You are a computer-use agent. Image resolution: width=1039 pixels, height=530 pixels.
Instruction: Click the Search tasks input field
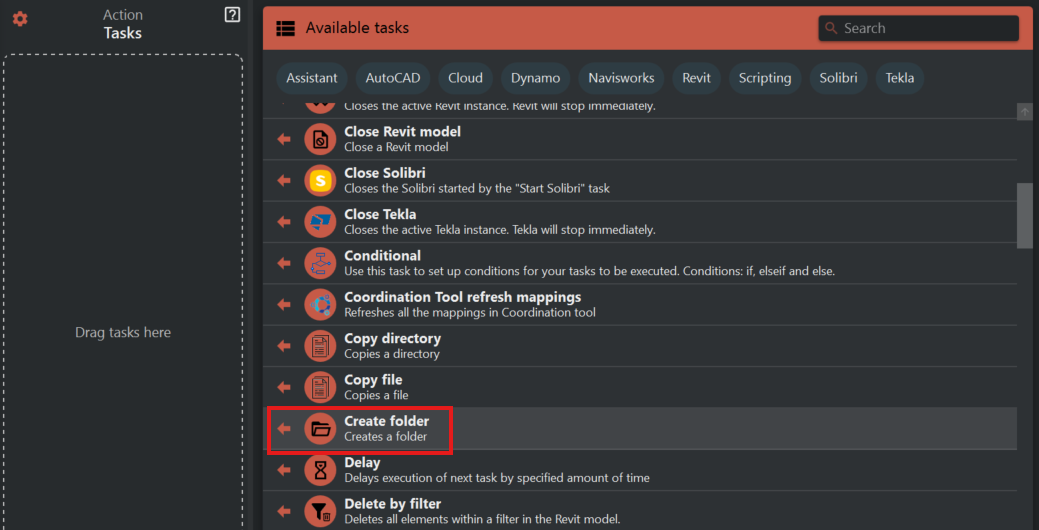click(918, 28)
